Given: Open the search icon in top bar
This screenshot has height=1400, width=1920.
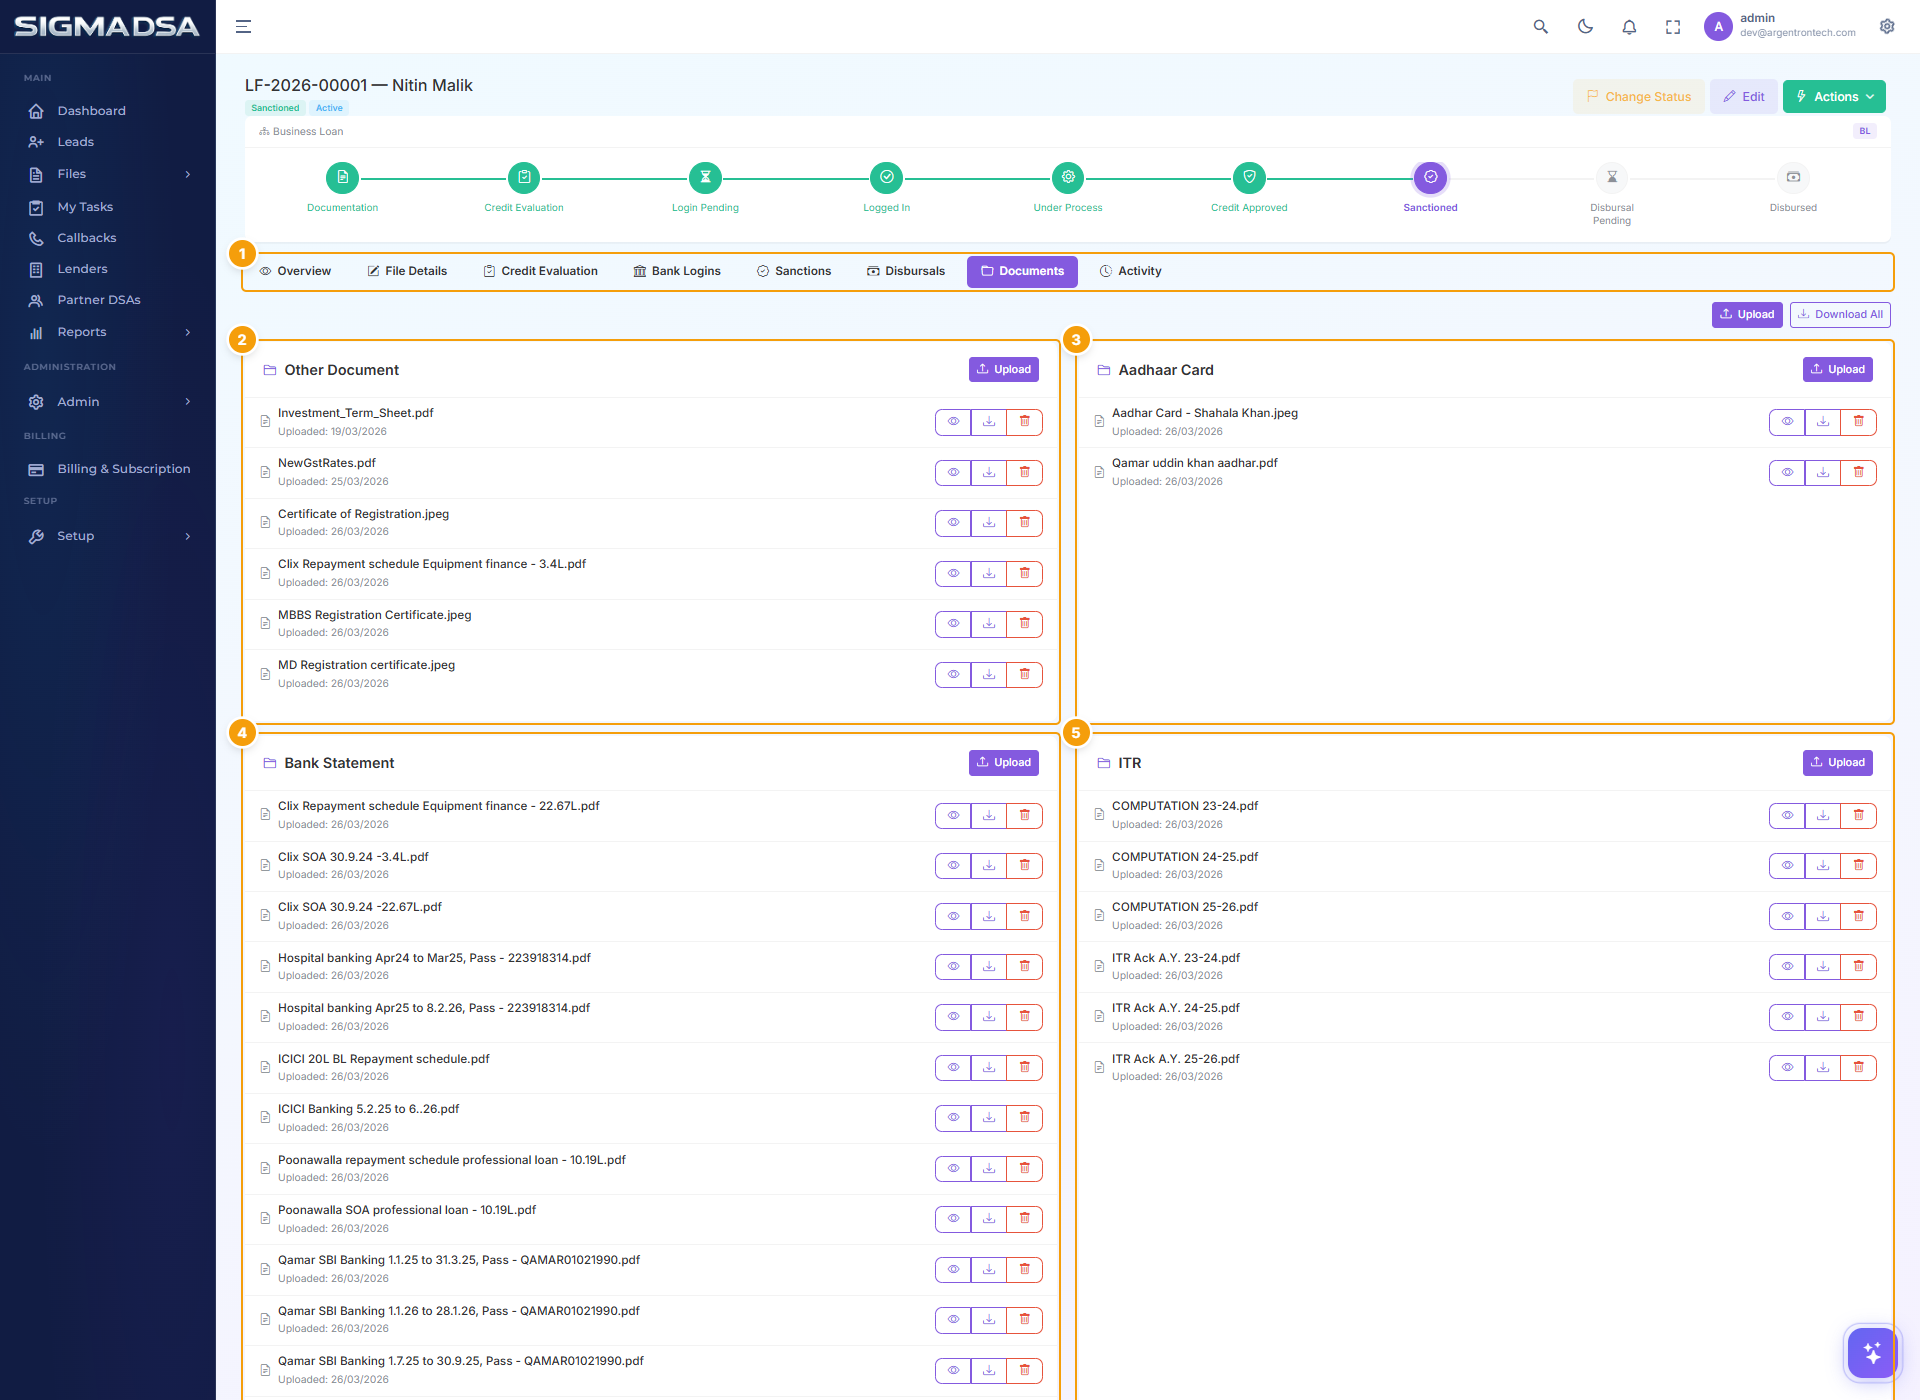Looking at the screenshot, I should coord(1541,27).
